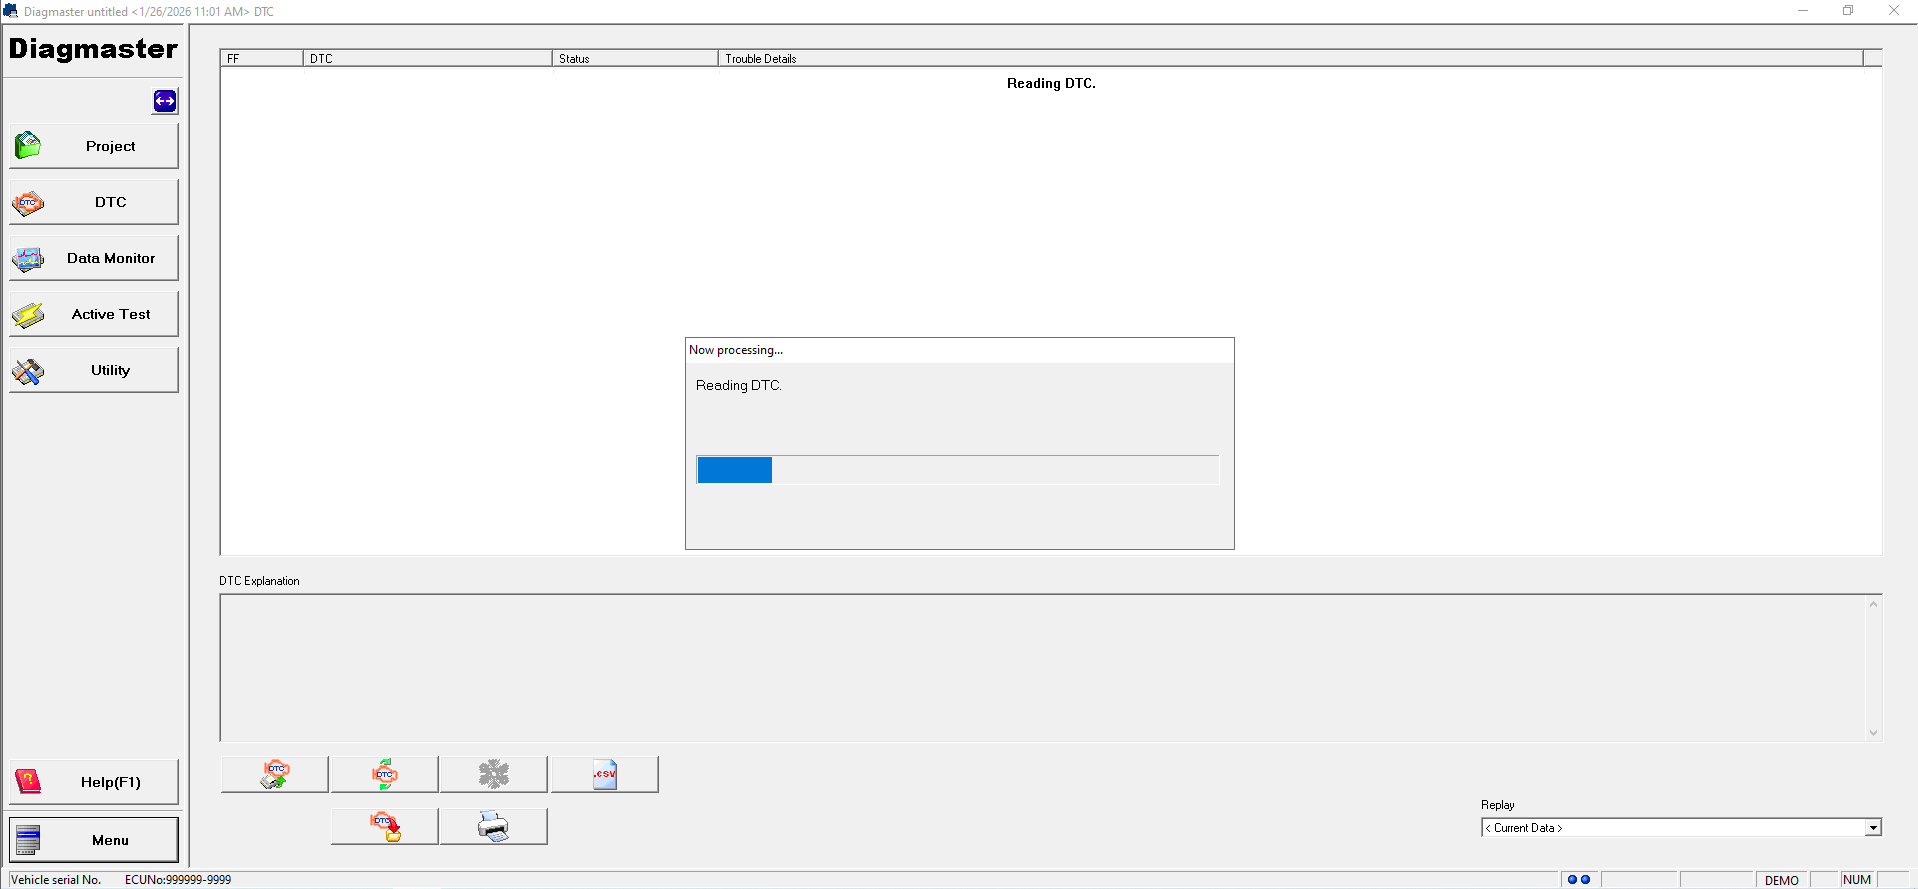Click the "Replay" label
This screenshot has width=1918, height=889.
1497,805
